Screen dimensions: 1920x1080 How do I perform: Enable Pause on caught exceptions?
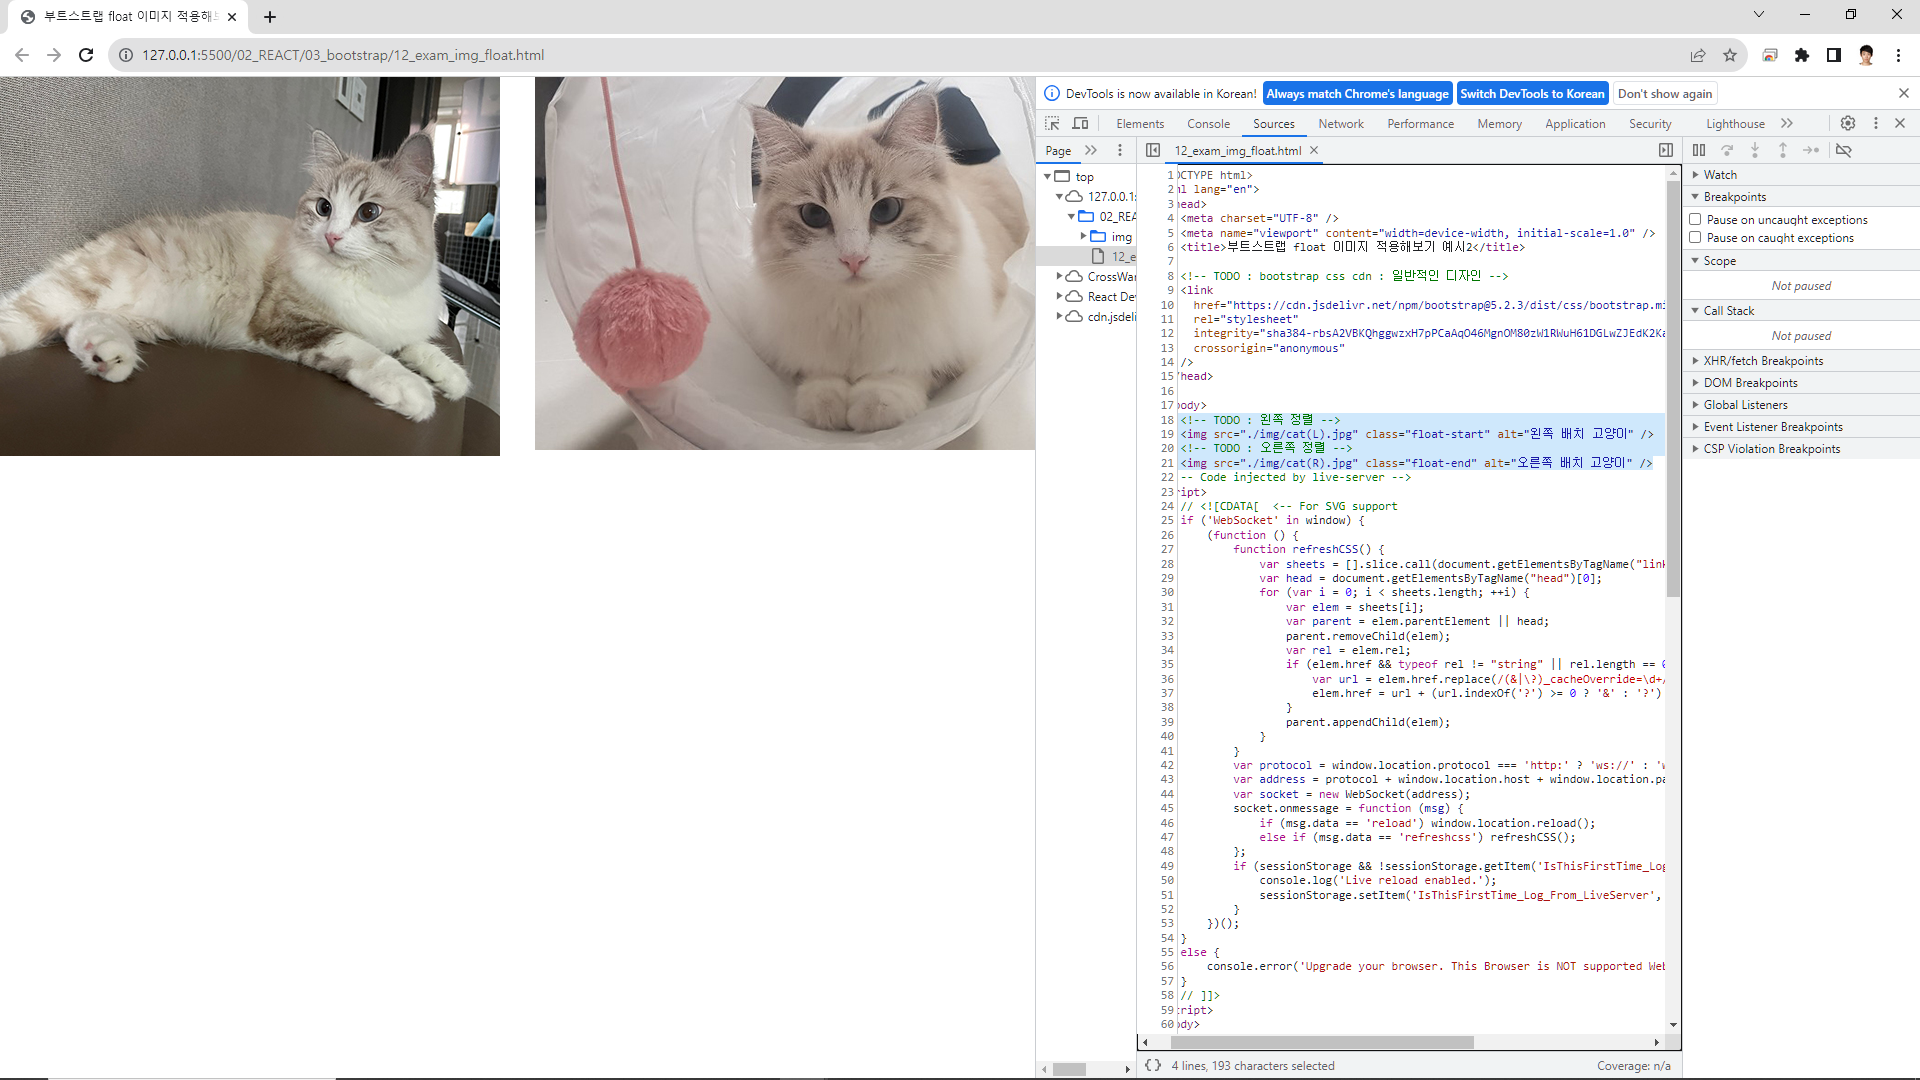coord(1695,237)
